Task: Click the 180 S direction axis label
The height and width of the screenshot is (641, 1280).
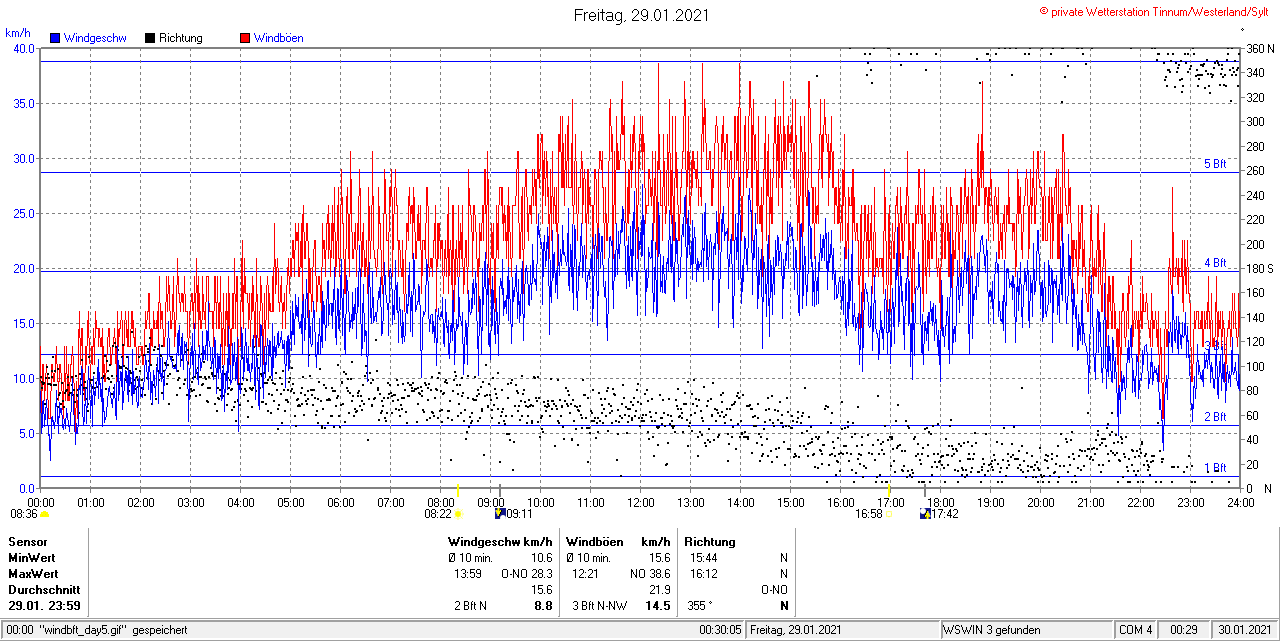Action: [1260, 268]
